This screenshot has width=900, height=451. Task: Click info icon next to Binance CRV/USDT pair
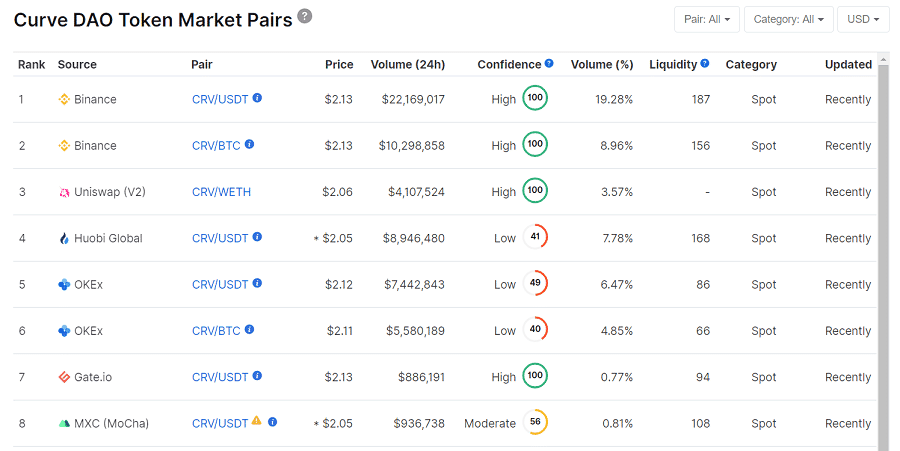click(257, 98)
